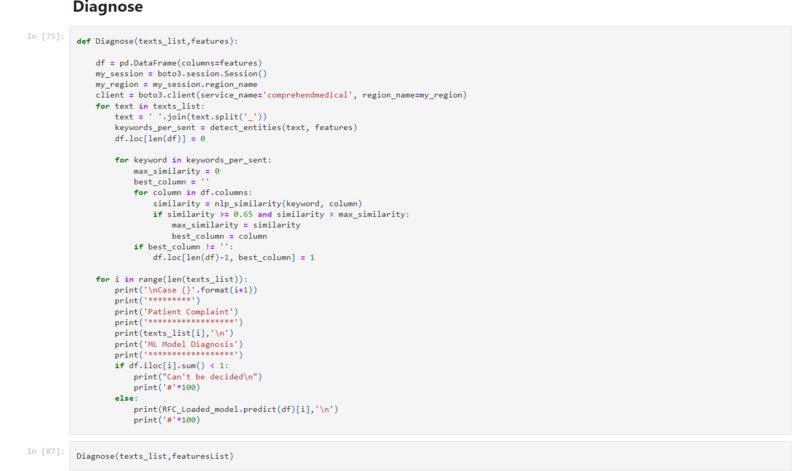Click the boto3.session.Session() line
This screenshot has height=471, width=806.
point(181,74)
